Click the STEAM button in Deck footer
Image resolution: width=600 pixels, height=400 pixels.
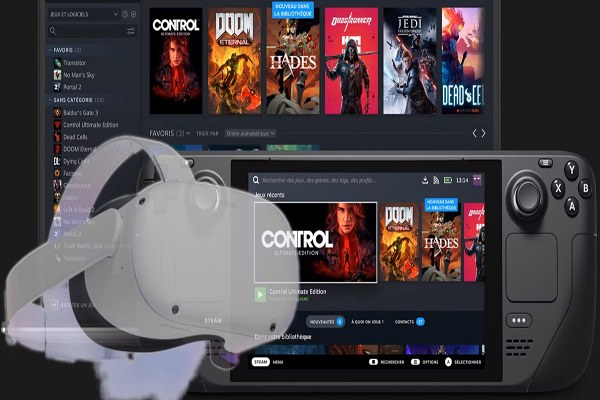261,362
